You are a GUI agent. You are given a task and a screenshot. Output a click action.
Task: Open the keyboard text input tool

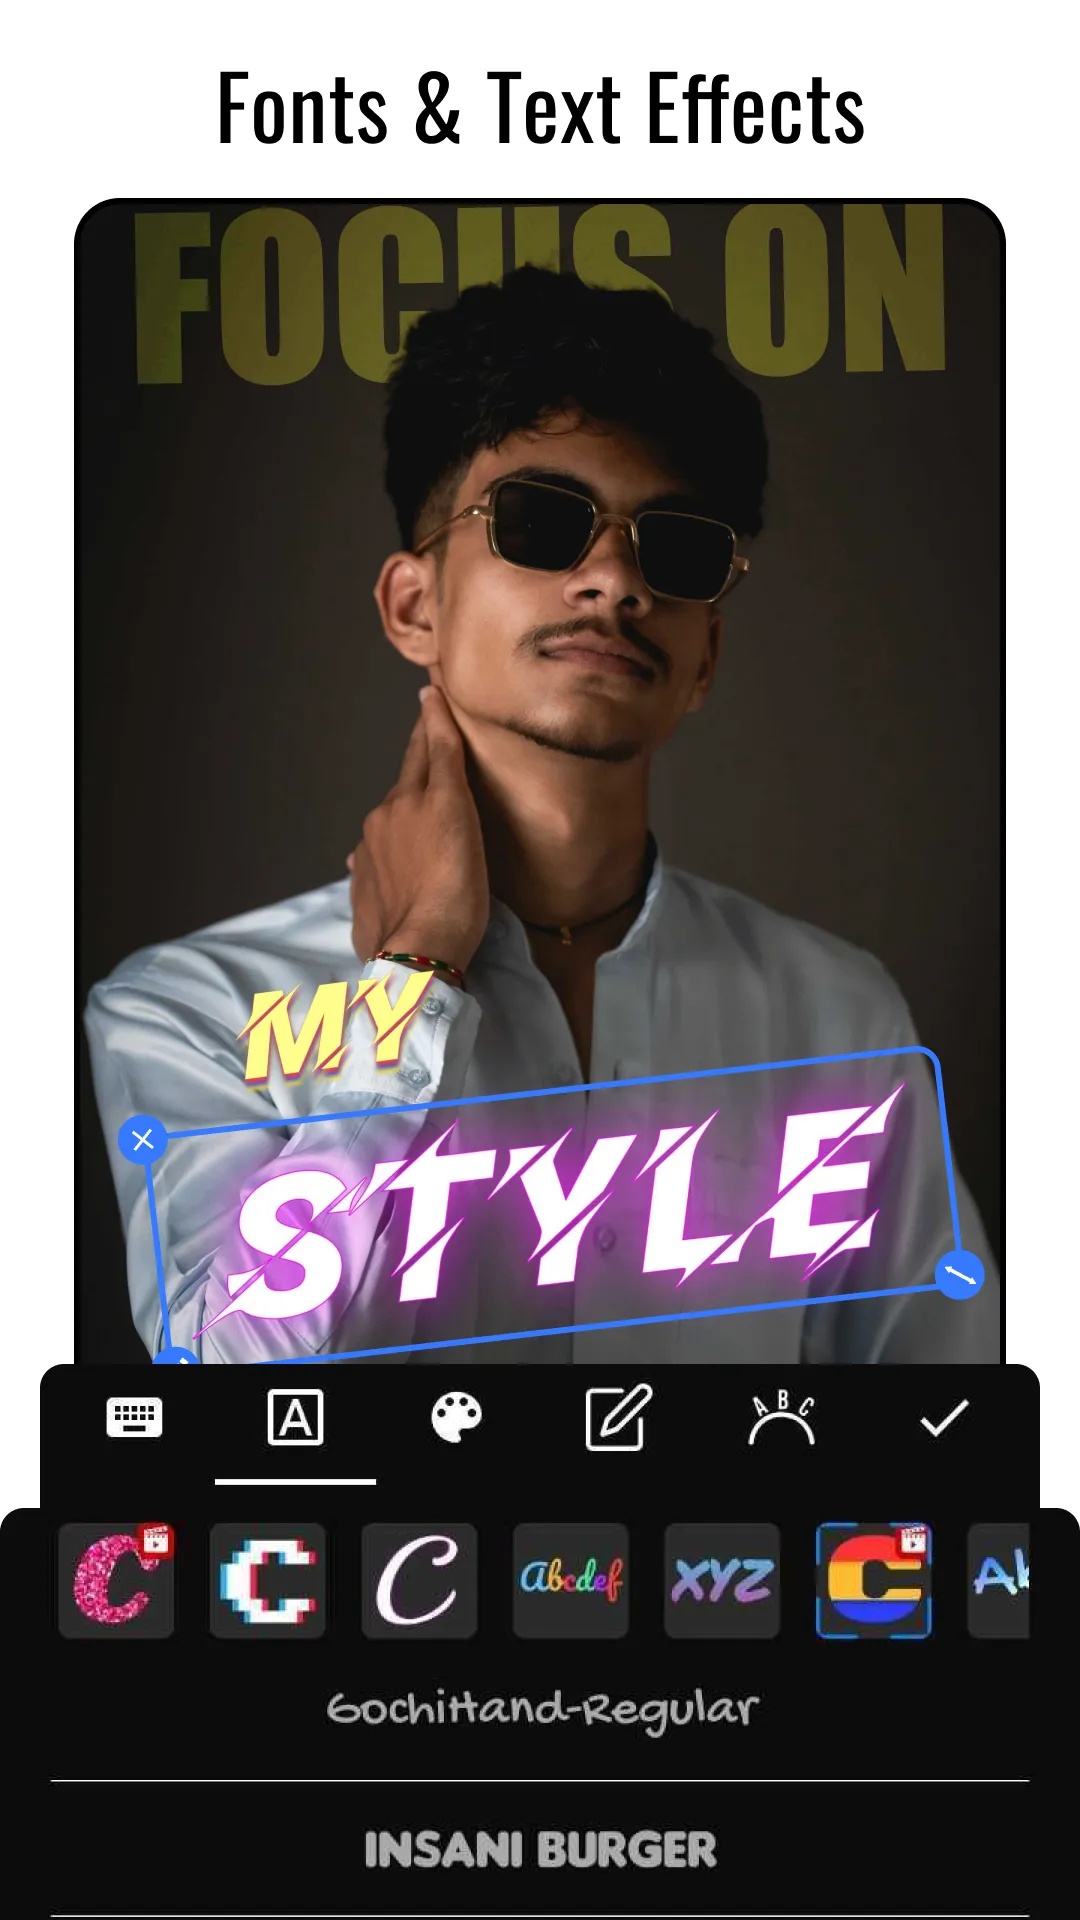[134, 1417]
